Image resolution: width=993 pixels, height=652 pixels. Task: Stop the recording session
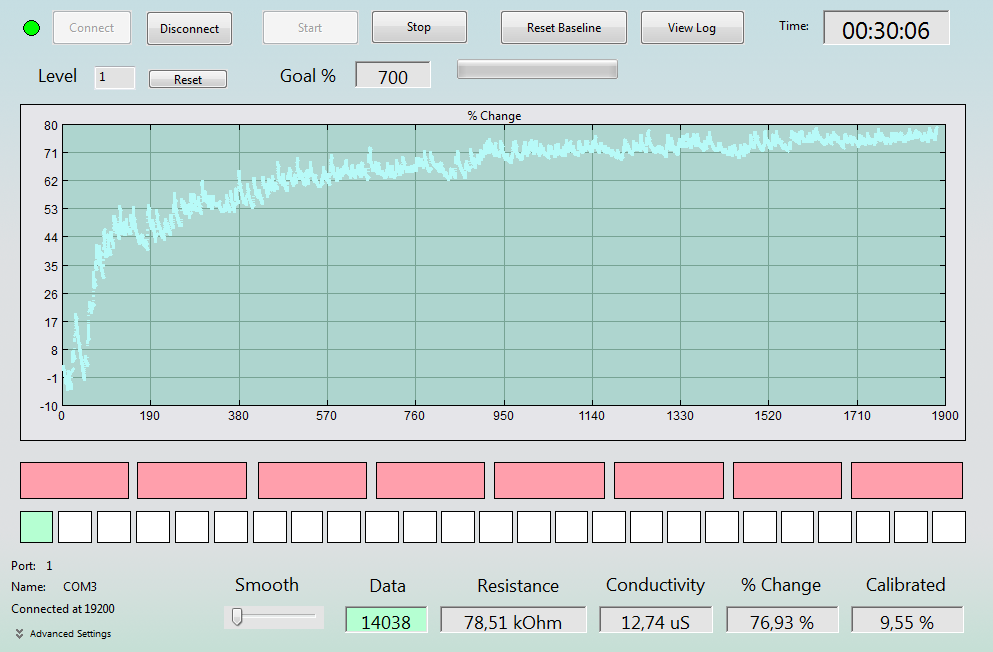(x=419, y=27)
